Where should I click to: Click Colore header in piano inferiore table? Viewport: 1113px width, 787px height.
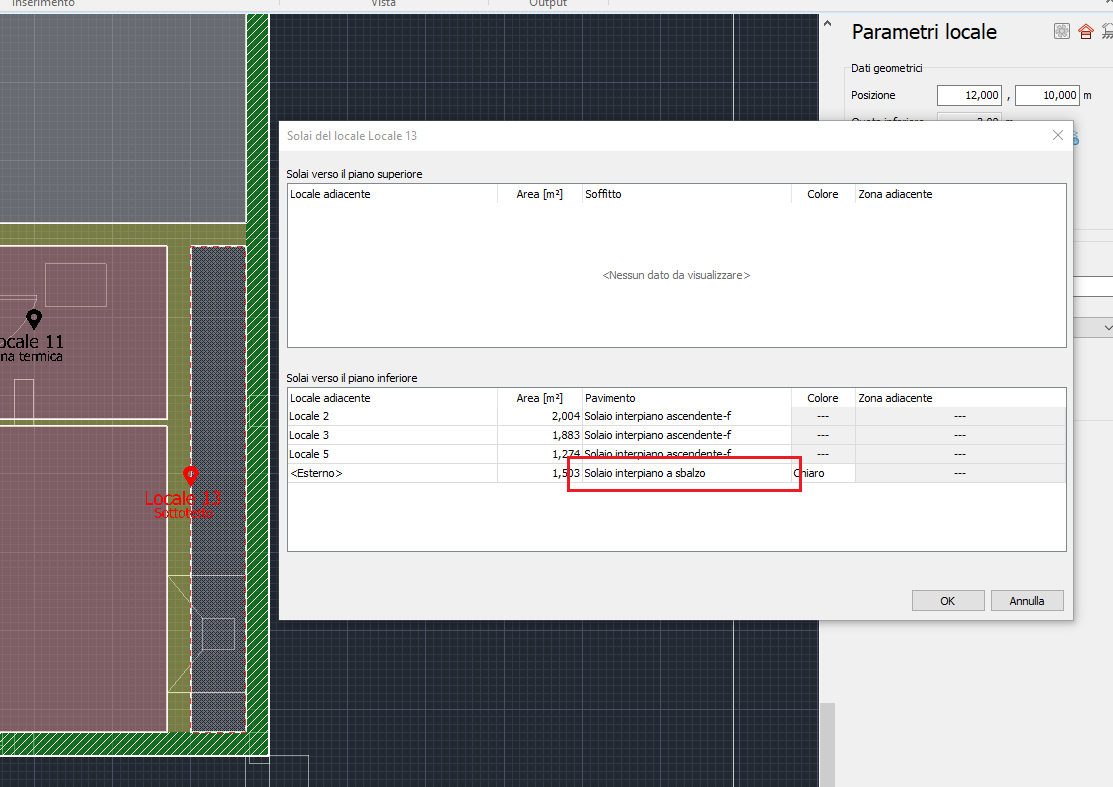(823, 398)
